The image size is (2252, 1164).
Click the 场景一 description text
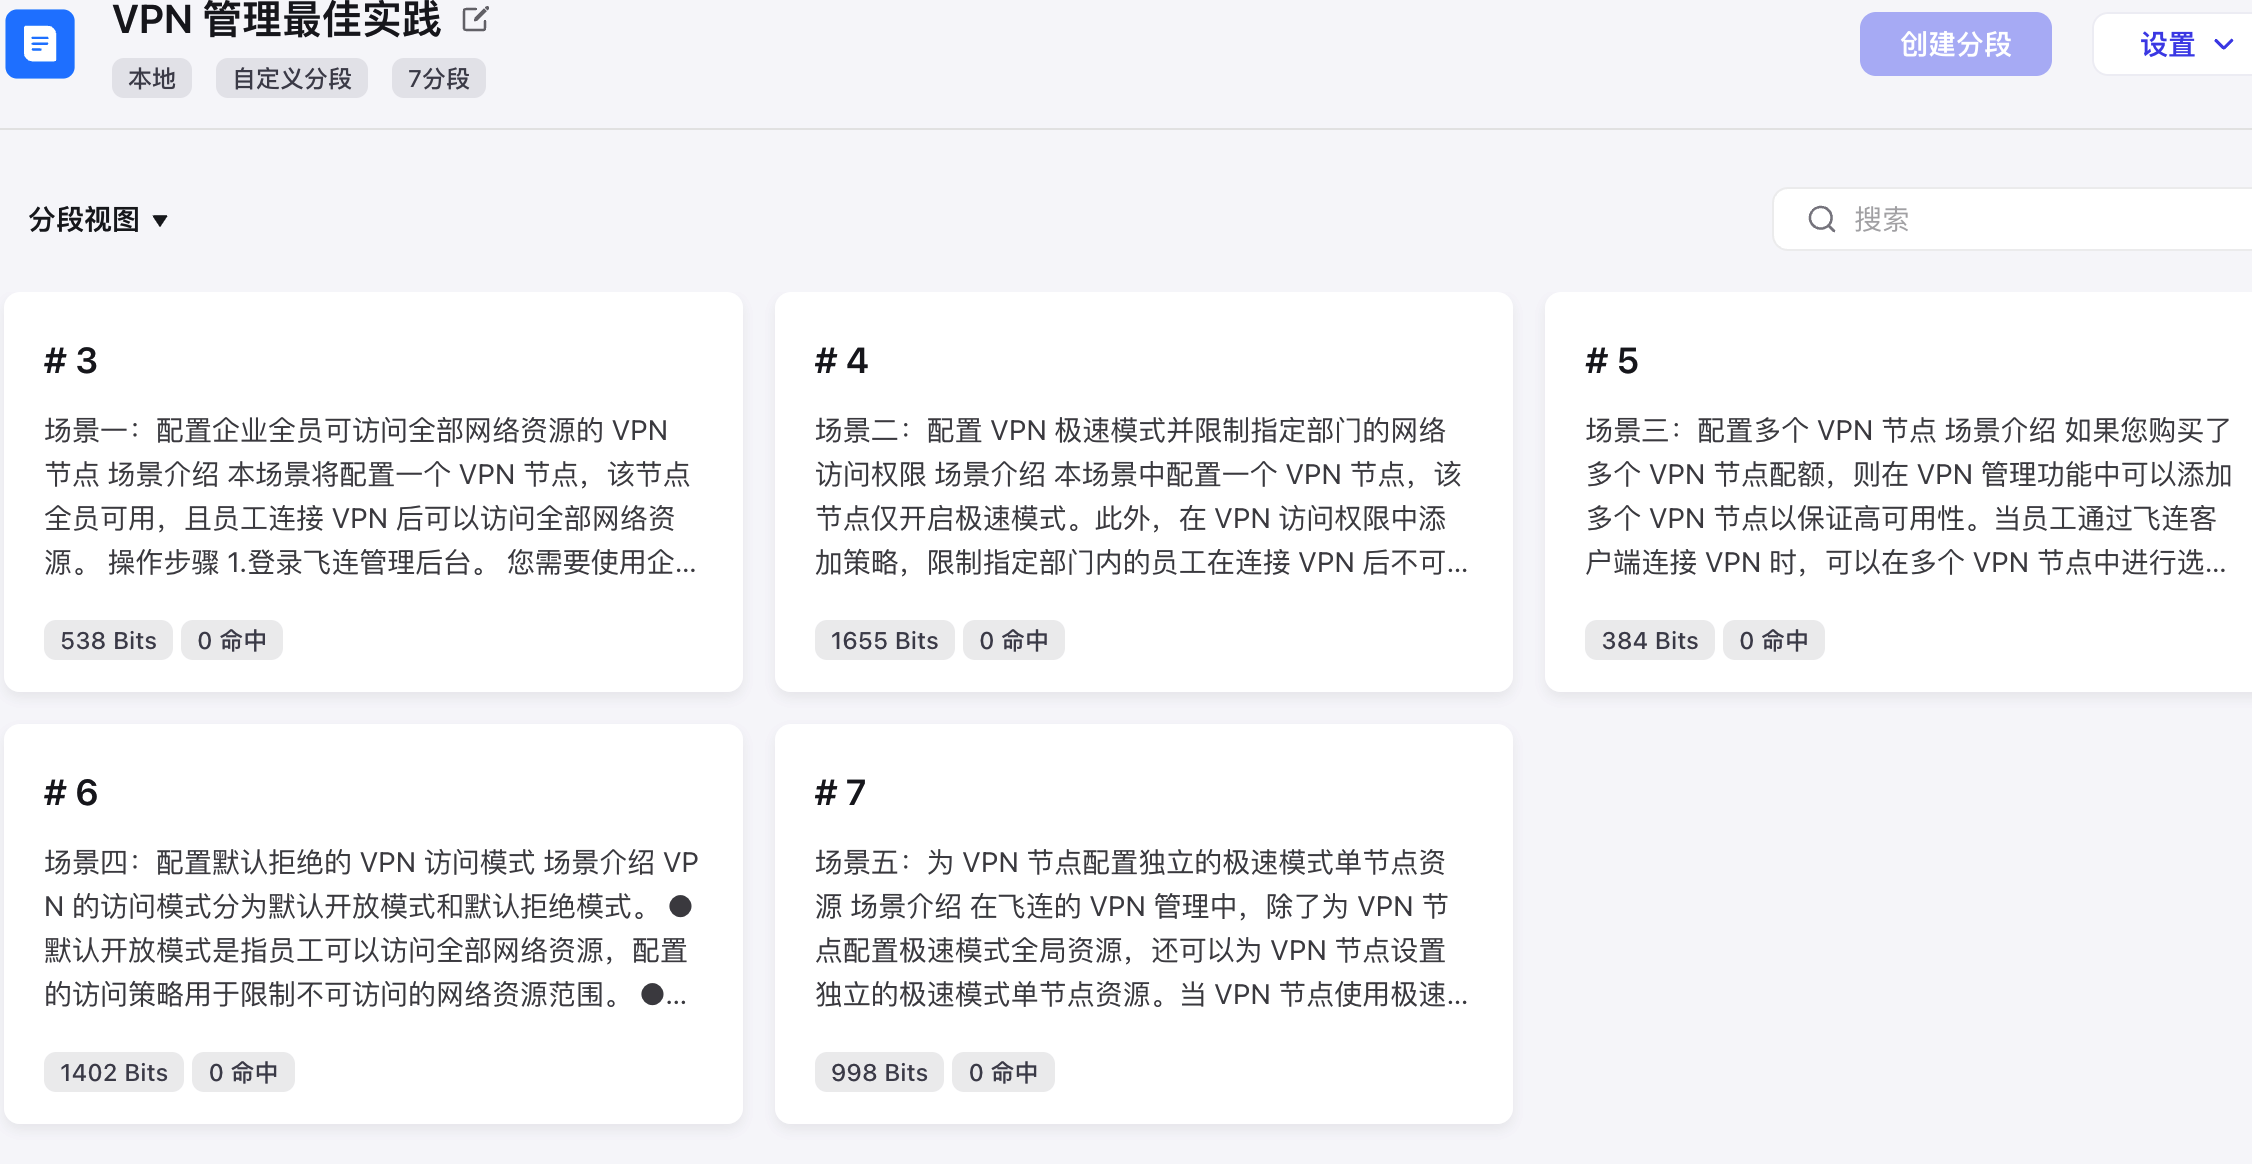coord(371,496)
